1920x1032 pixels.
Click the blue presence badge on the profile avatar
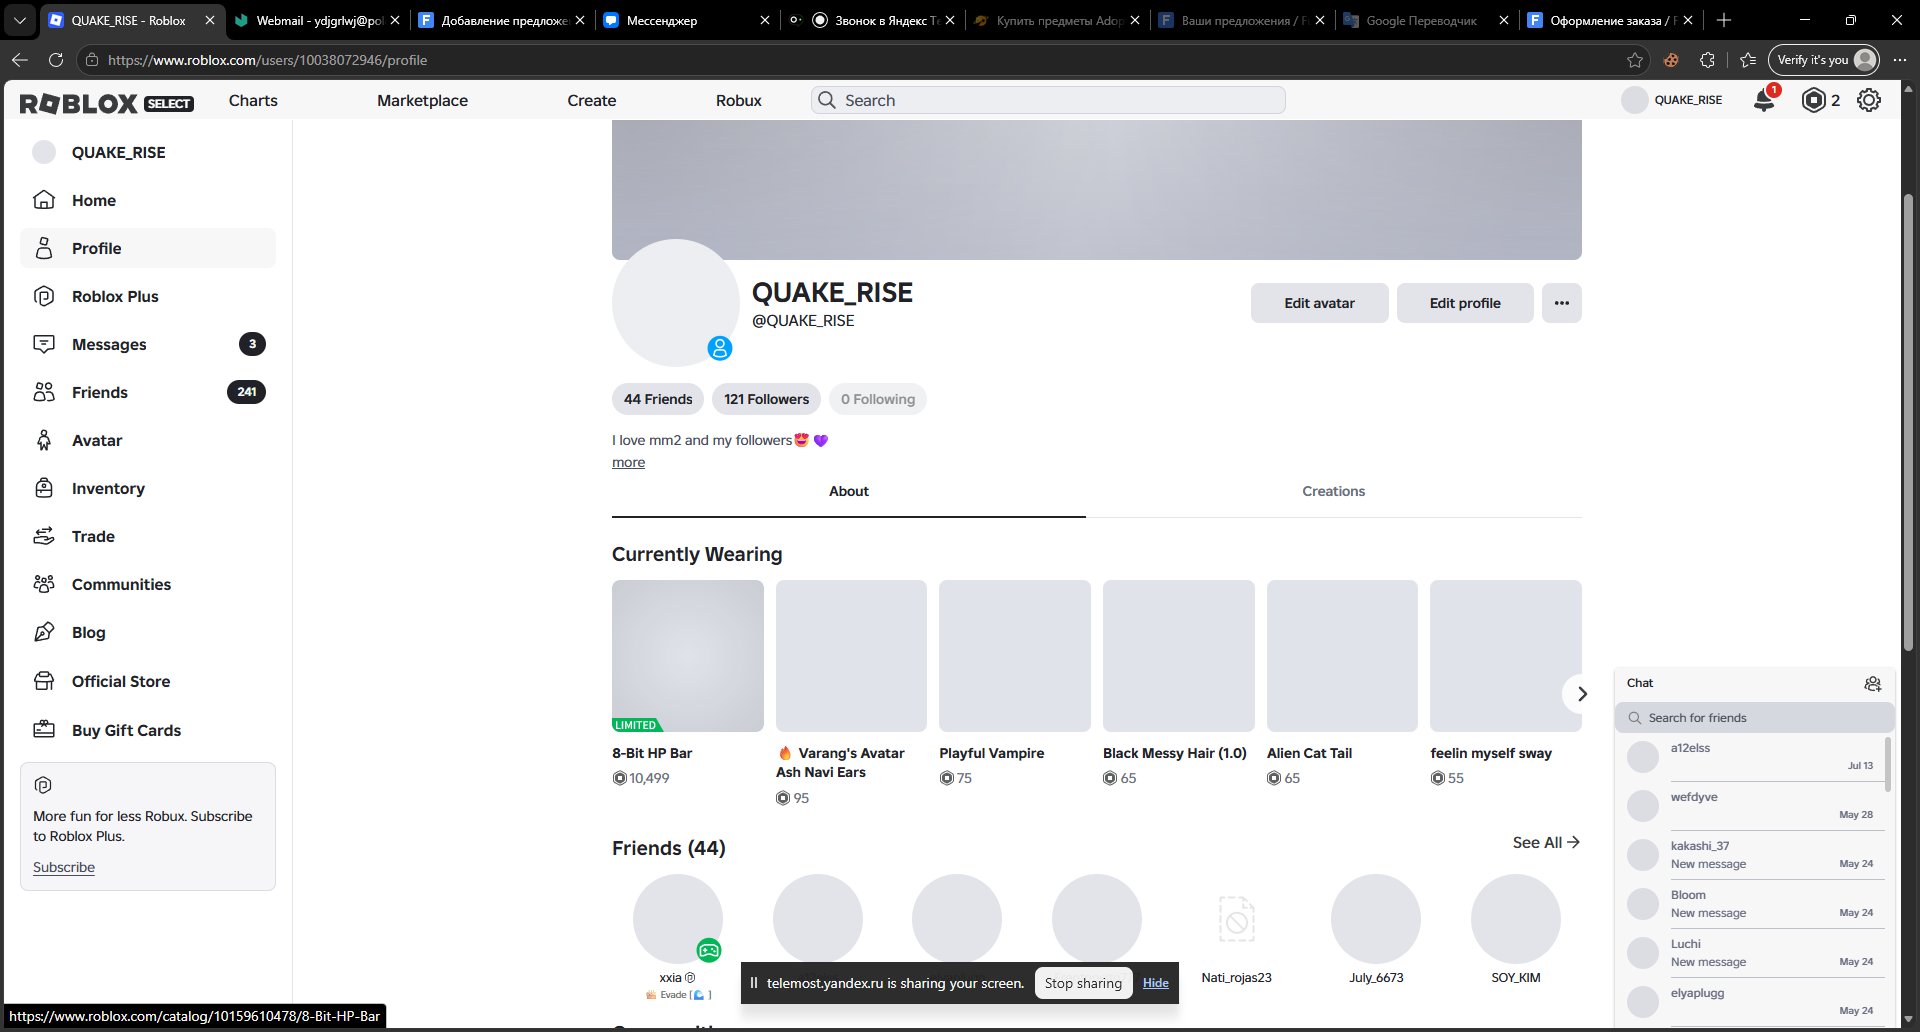pos(720,348)
